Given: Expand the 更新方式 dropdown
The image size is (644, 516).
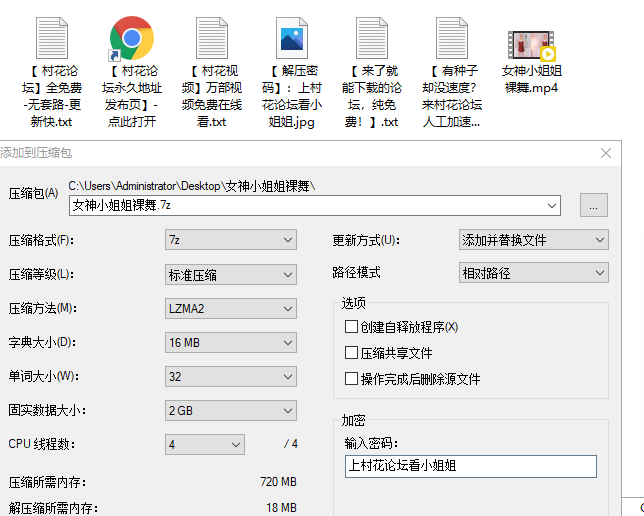Looking at the screenshot, I should [x=533, y=240].
